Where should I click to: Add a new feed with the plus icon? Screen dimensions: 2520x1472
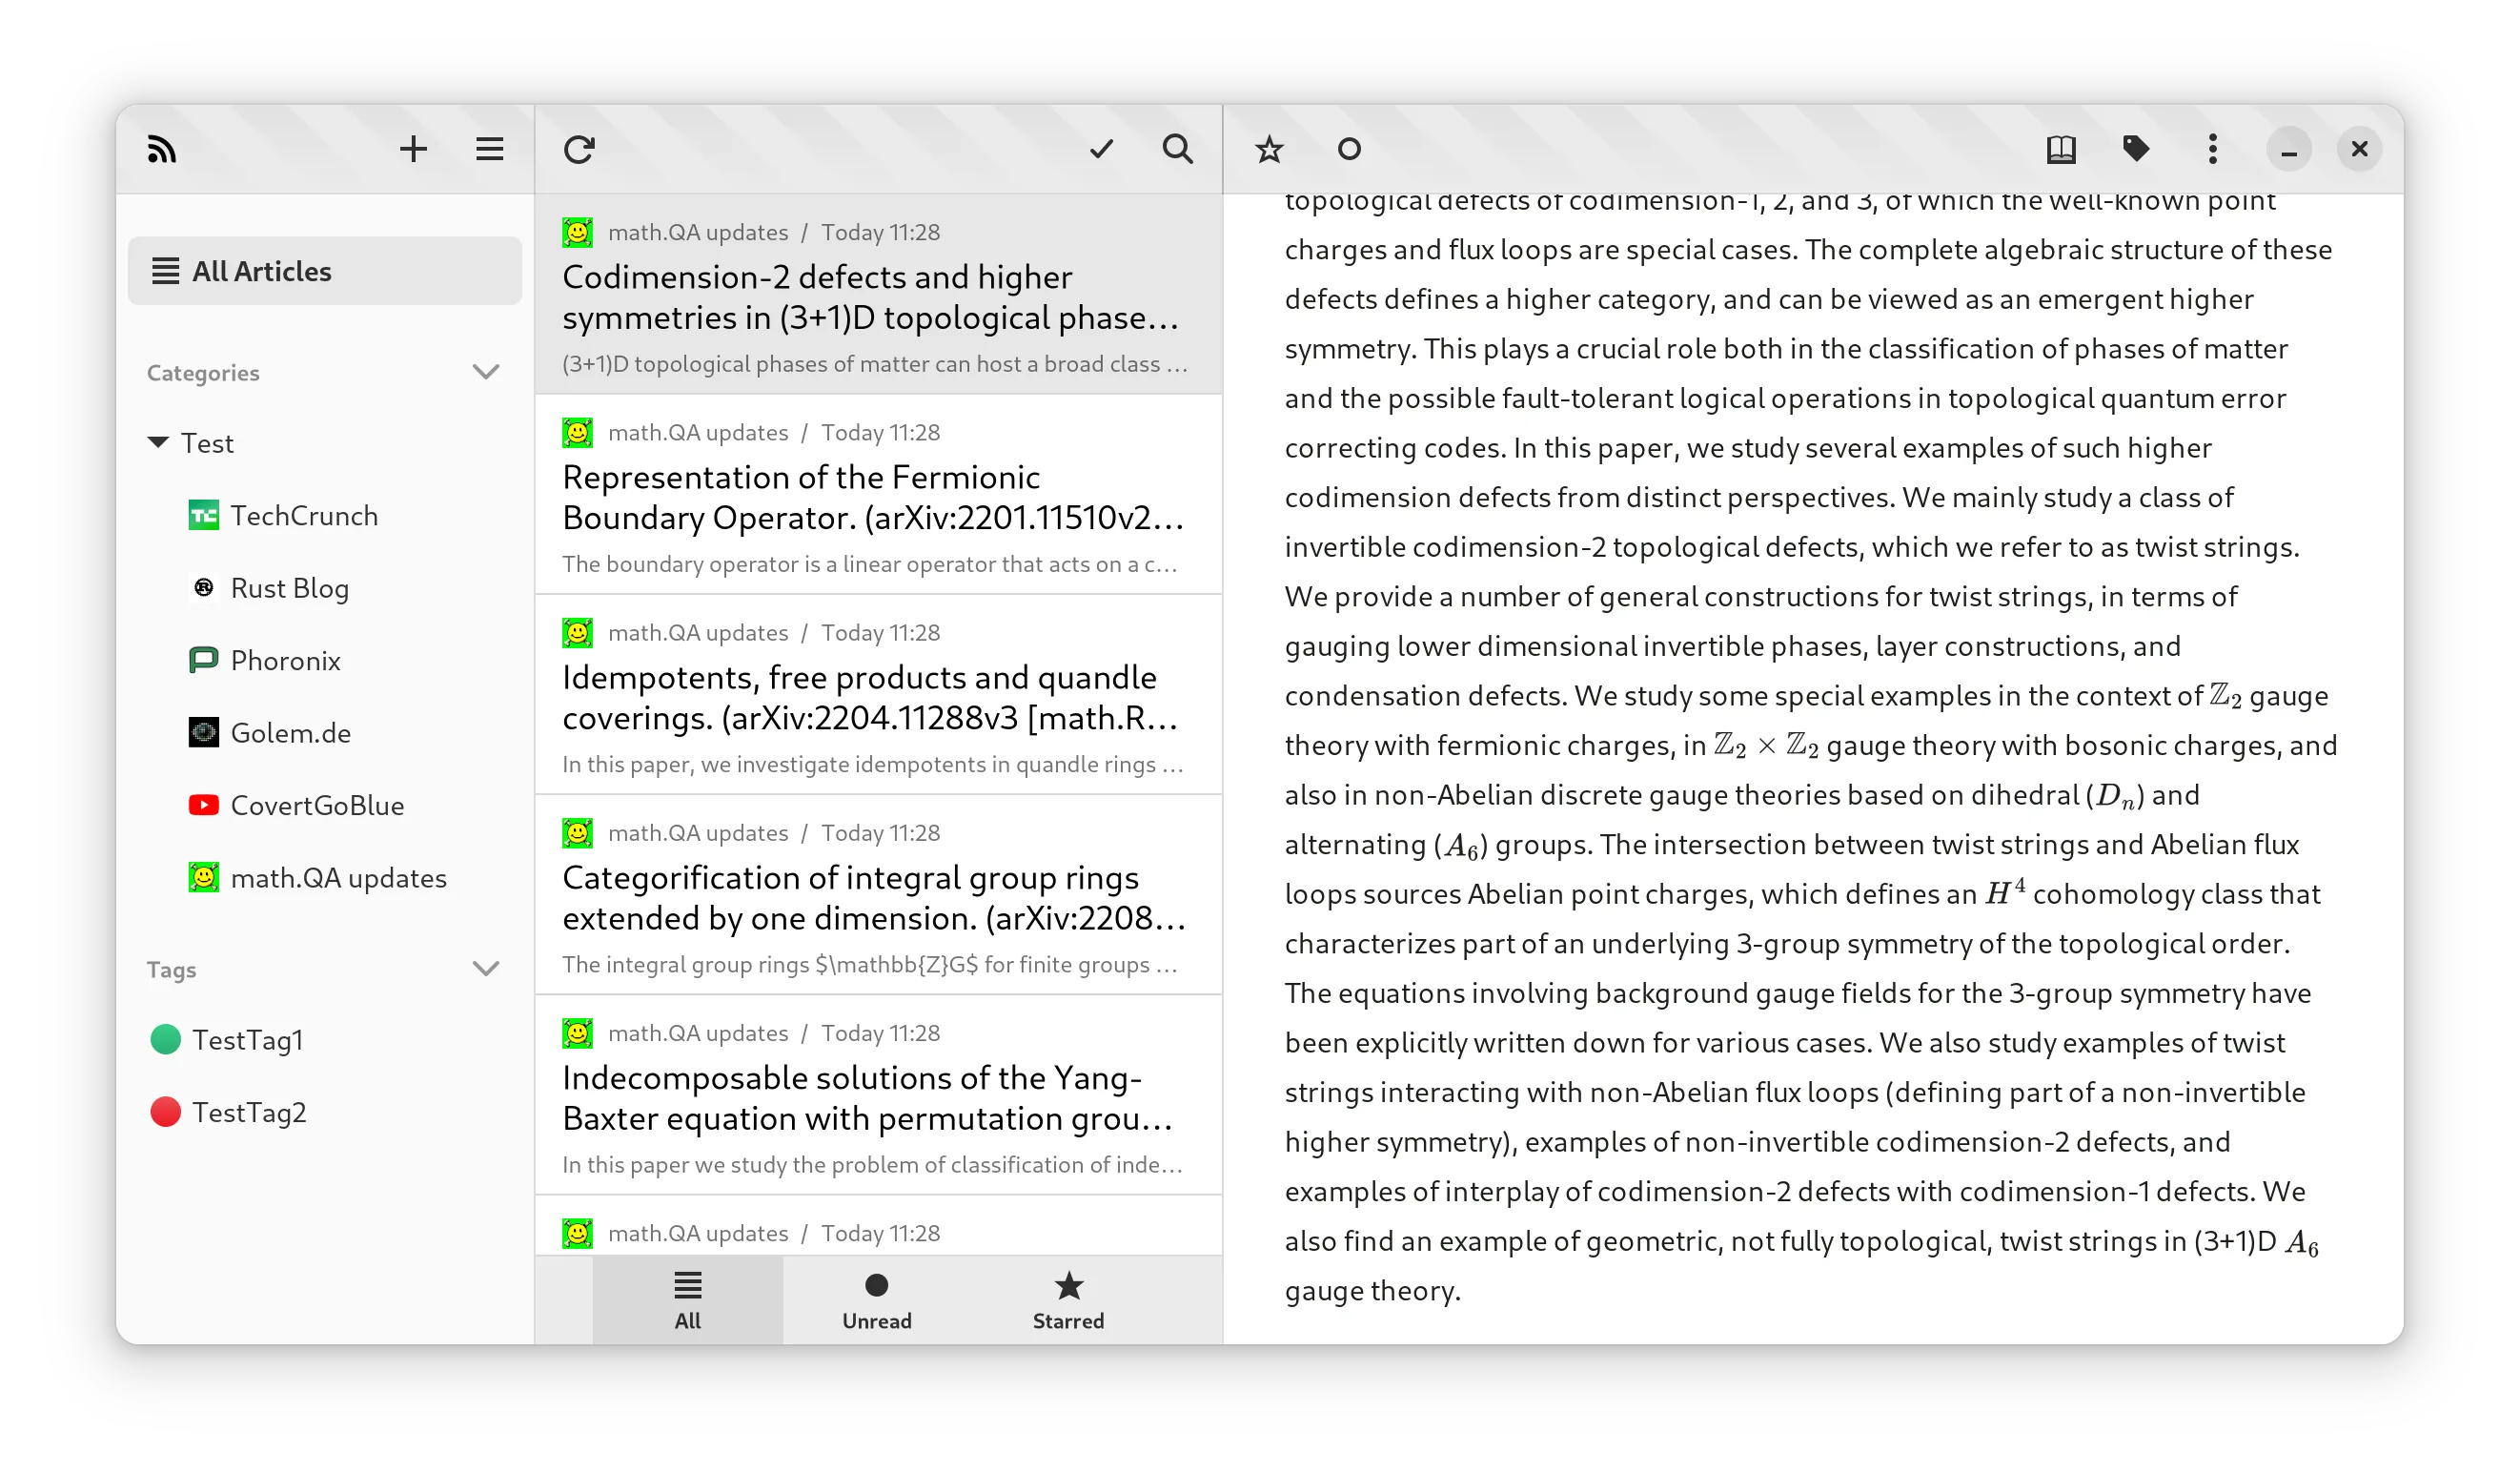[413, 148]
